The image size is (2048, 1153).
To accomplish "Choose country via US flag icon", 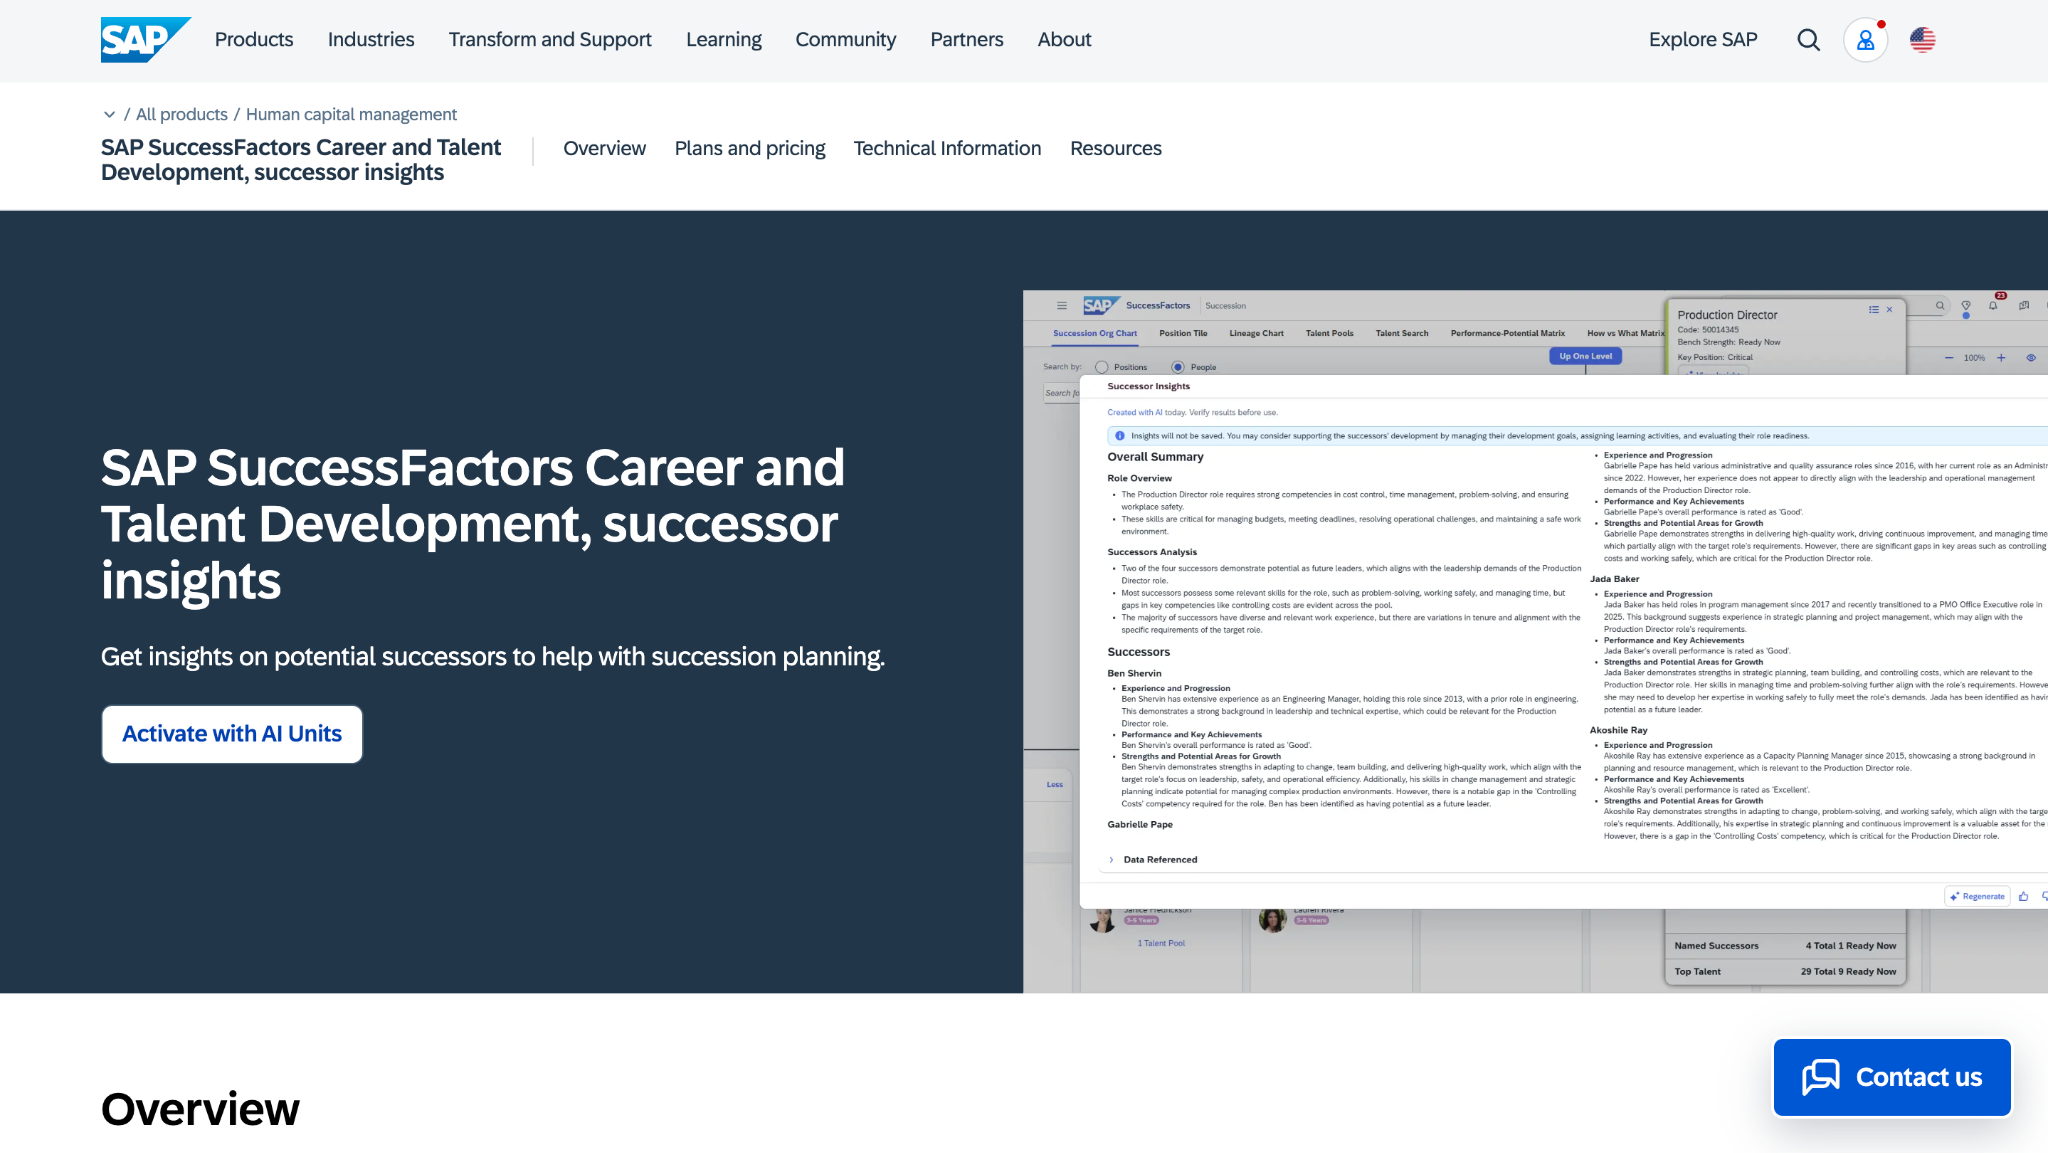I will click(1922, 40).
